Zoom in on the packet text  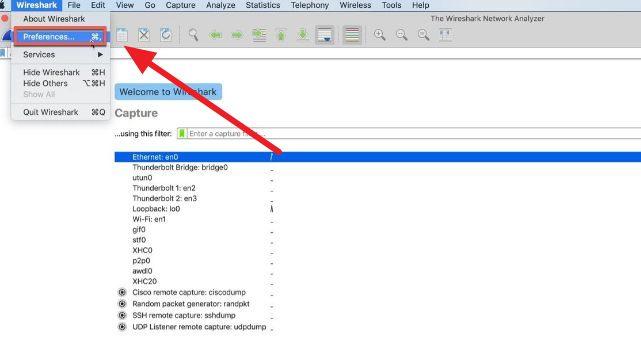coord(380,35)
